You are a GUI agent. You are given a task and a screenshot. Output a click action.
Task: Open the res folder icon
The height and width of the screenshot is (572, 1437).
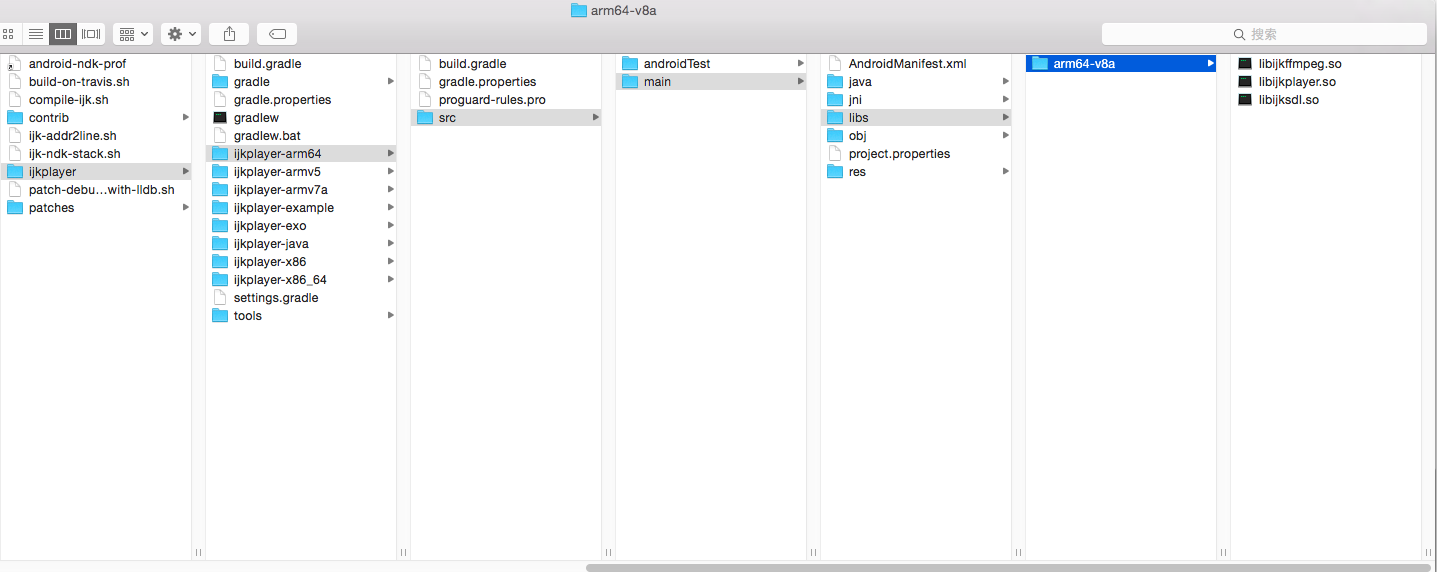tap(835, 172)
